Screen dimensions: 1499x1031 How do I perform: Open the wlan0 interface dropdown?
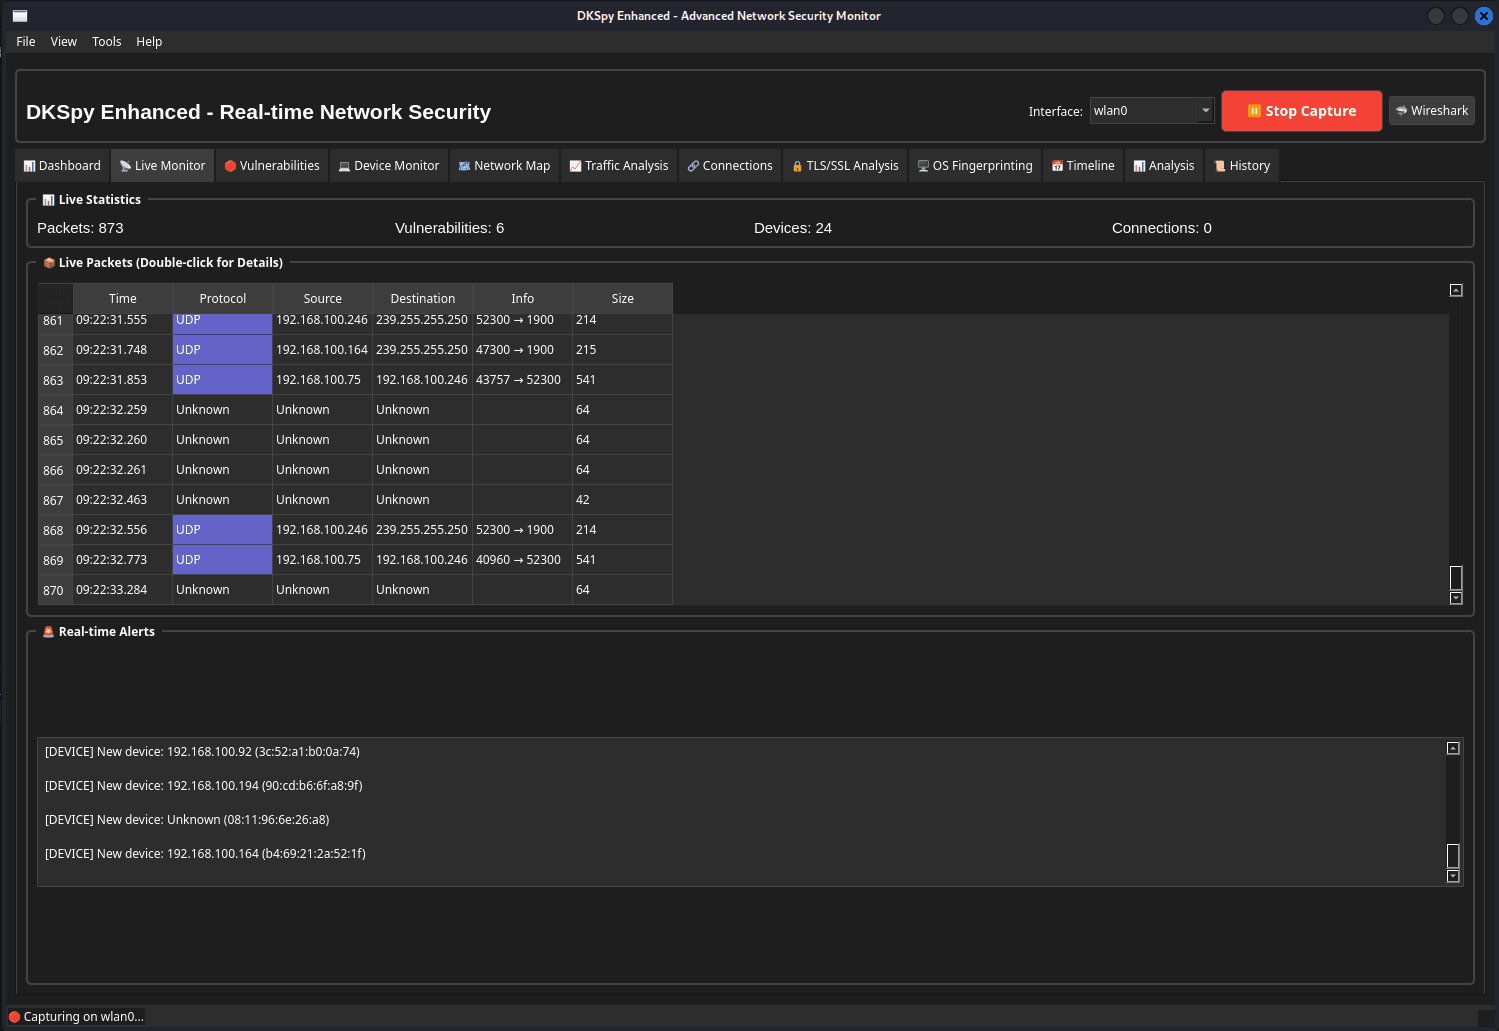point(1151,111)
